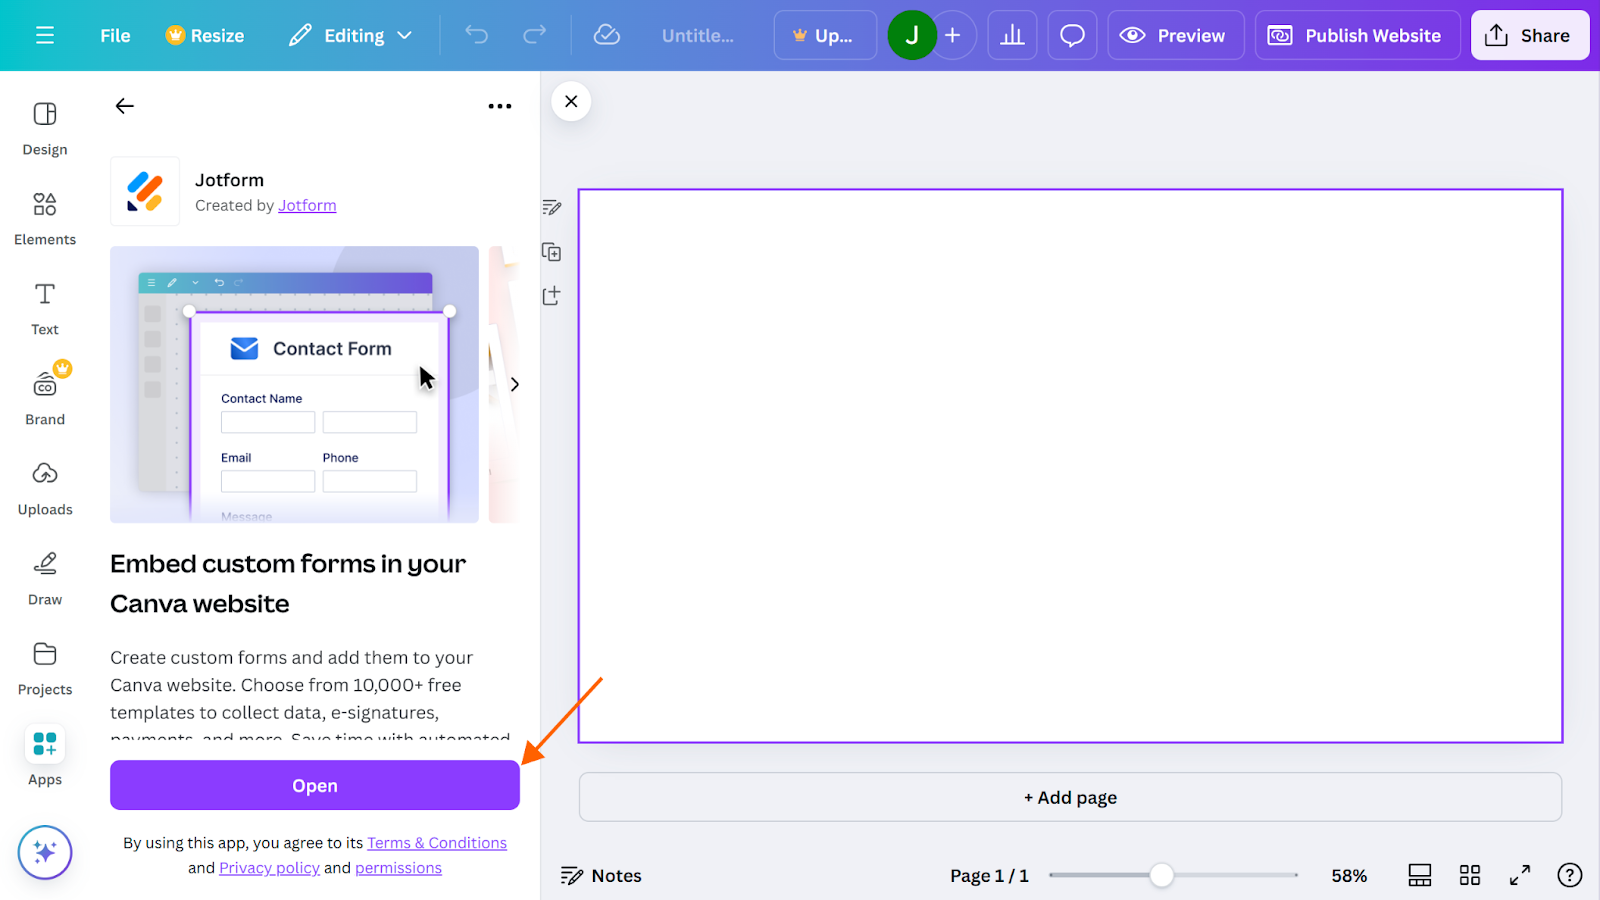This screenshot has width=1600, height=900.
Task: Toggle fullscreen presentation view
Action: click(1519, 875)
